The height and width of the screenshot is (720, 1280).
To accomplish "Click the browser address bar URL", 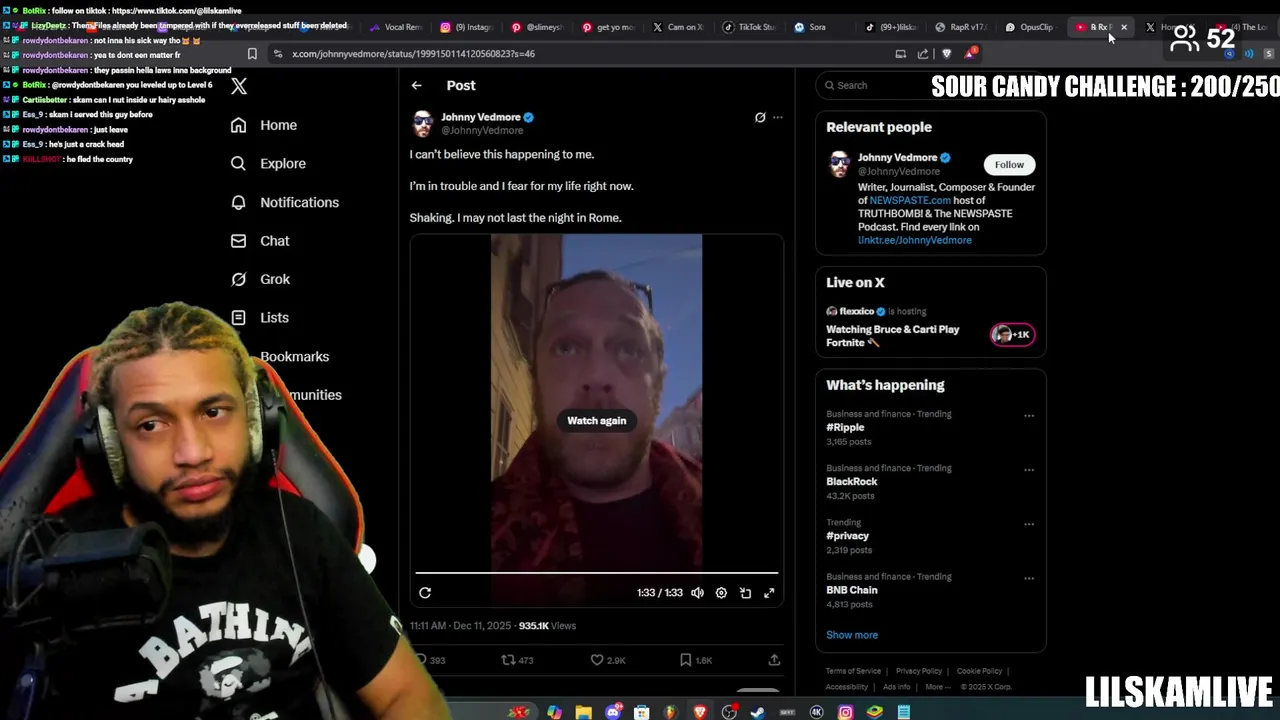I will tap(413, 54).
